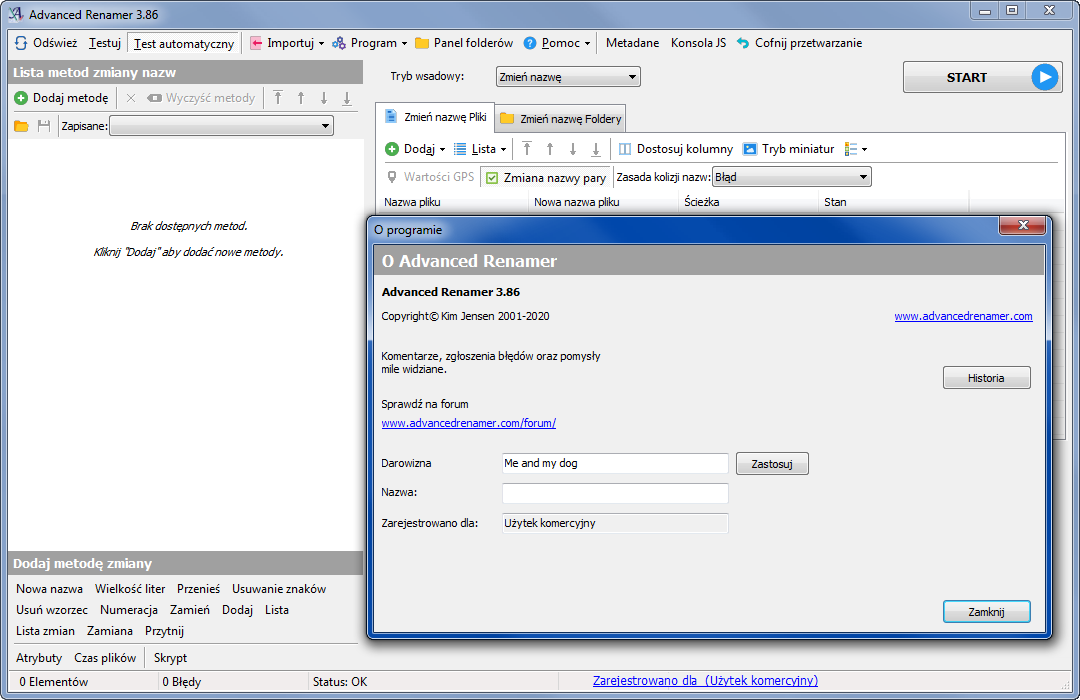
Task: Click the open folder icon beside Zapisane
Action: pos(21,126)
